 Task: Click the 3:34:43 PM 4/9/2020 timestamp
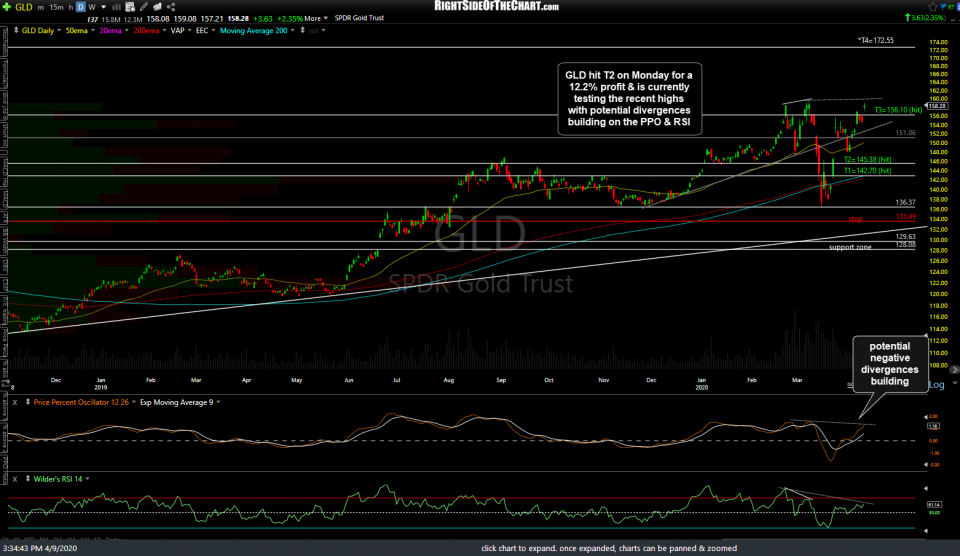coord(40,548)
